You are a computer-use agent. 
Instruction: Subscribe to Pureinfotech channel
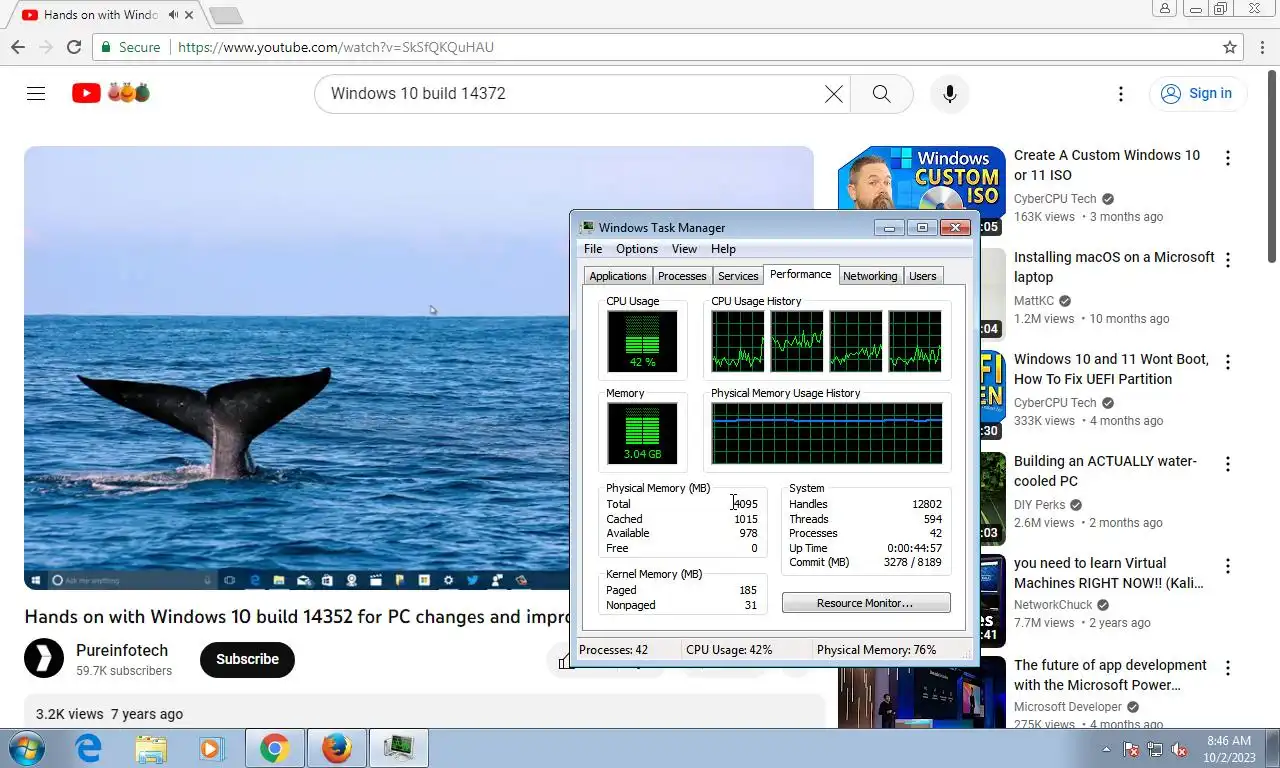247,659
